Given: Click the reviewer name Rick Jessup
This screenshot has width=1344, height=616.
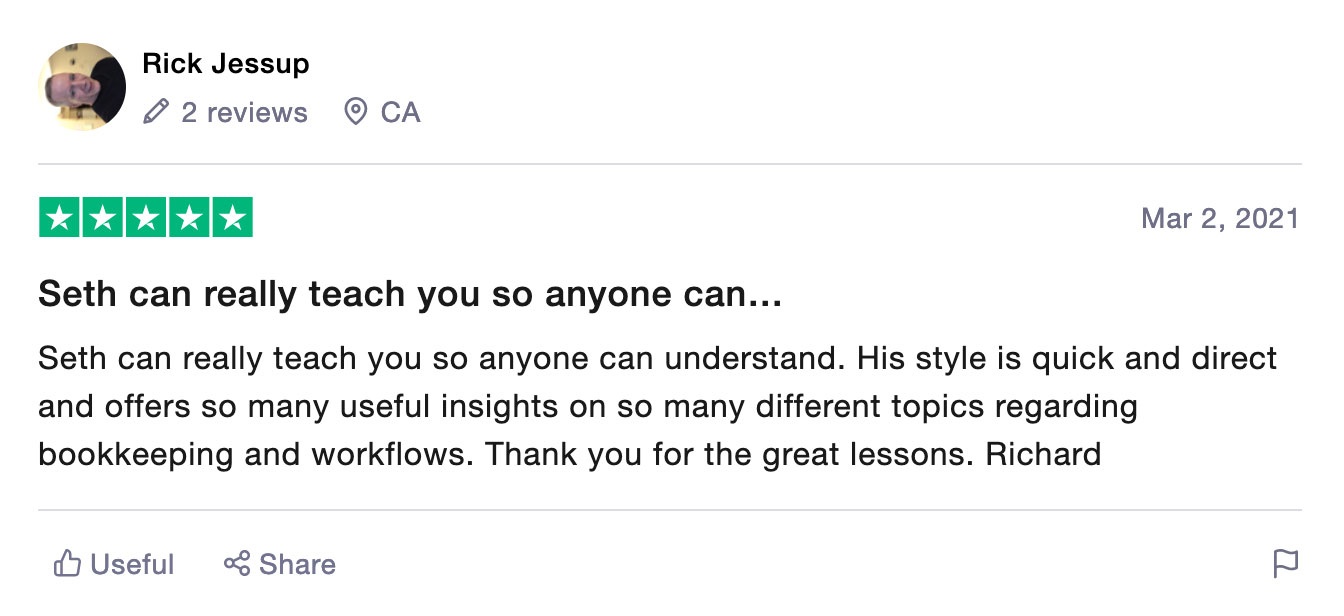Looking at the screenshot, I should click(x=226, y=64).
